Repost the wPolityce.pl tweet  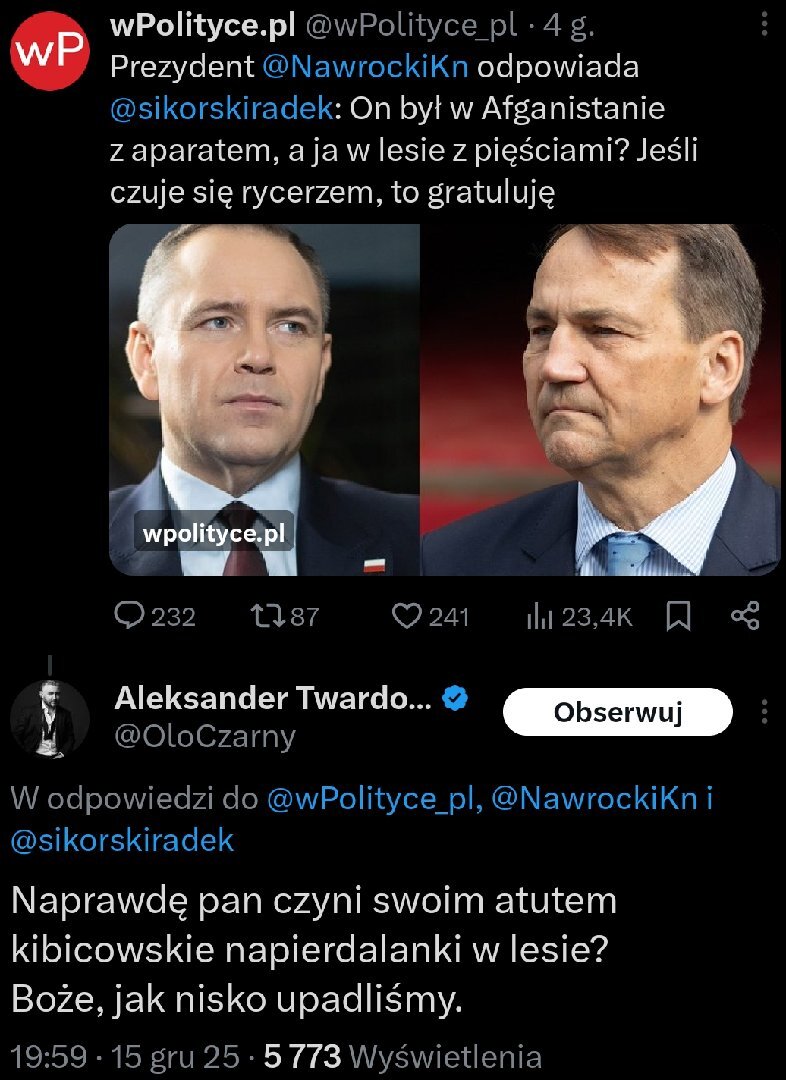[269, 616]
